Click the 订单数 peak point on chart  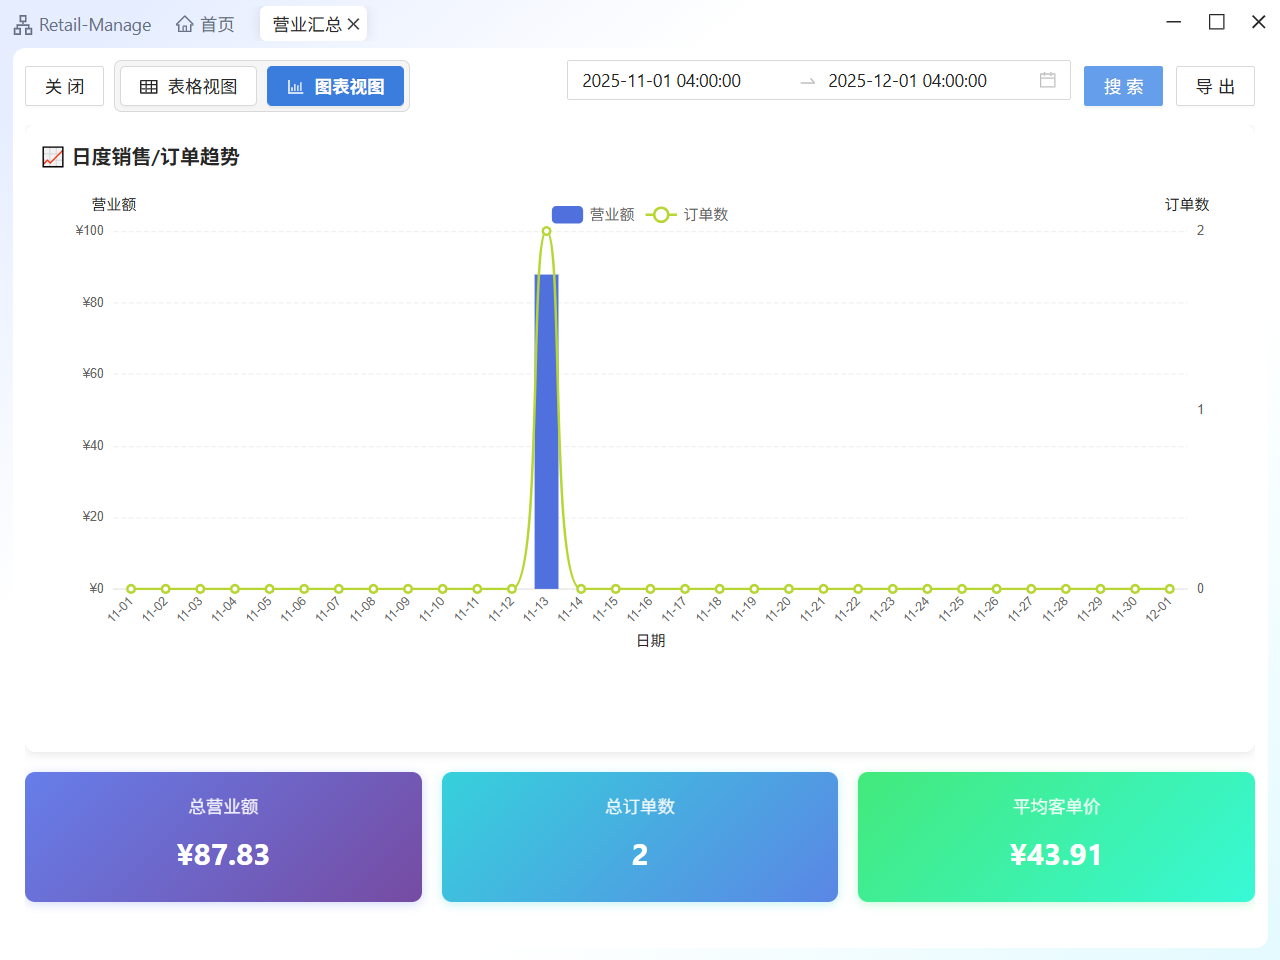(546, 231)
